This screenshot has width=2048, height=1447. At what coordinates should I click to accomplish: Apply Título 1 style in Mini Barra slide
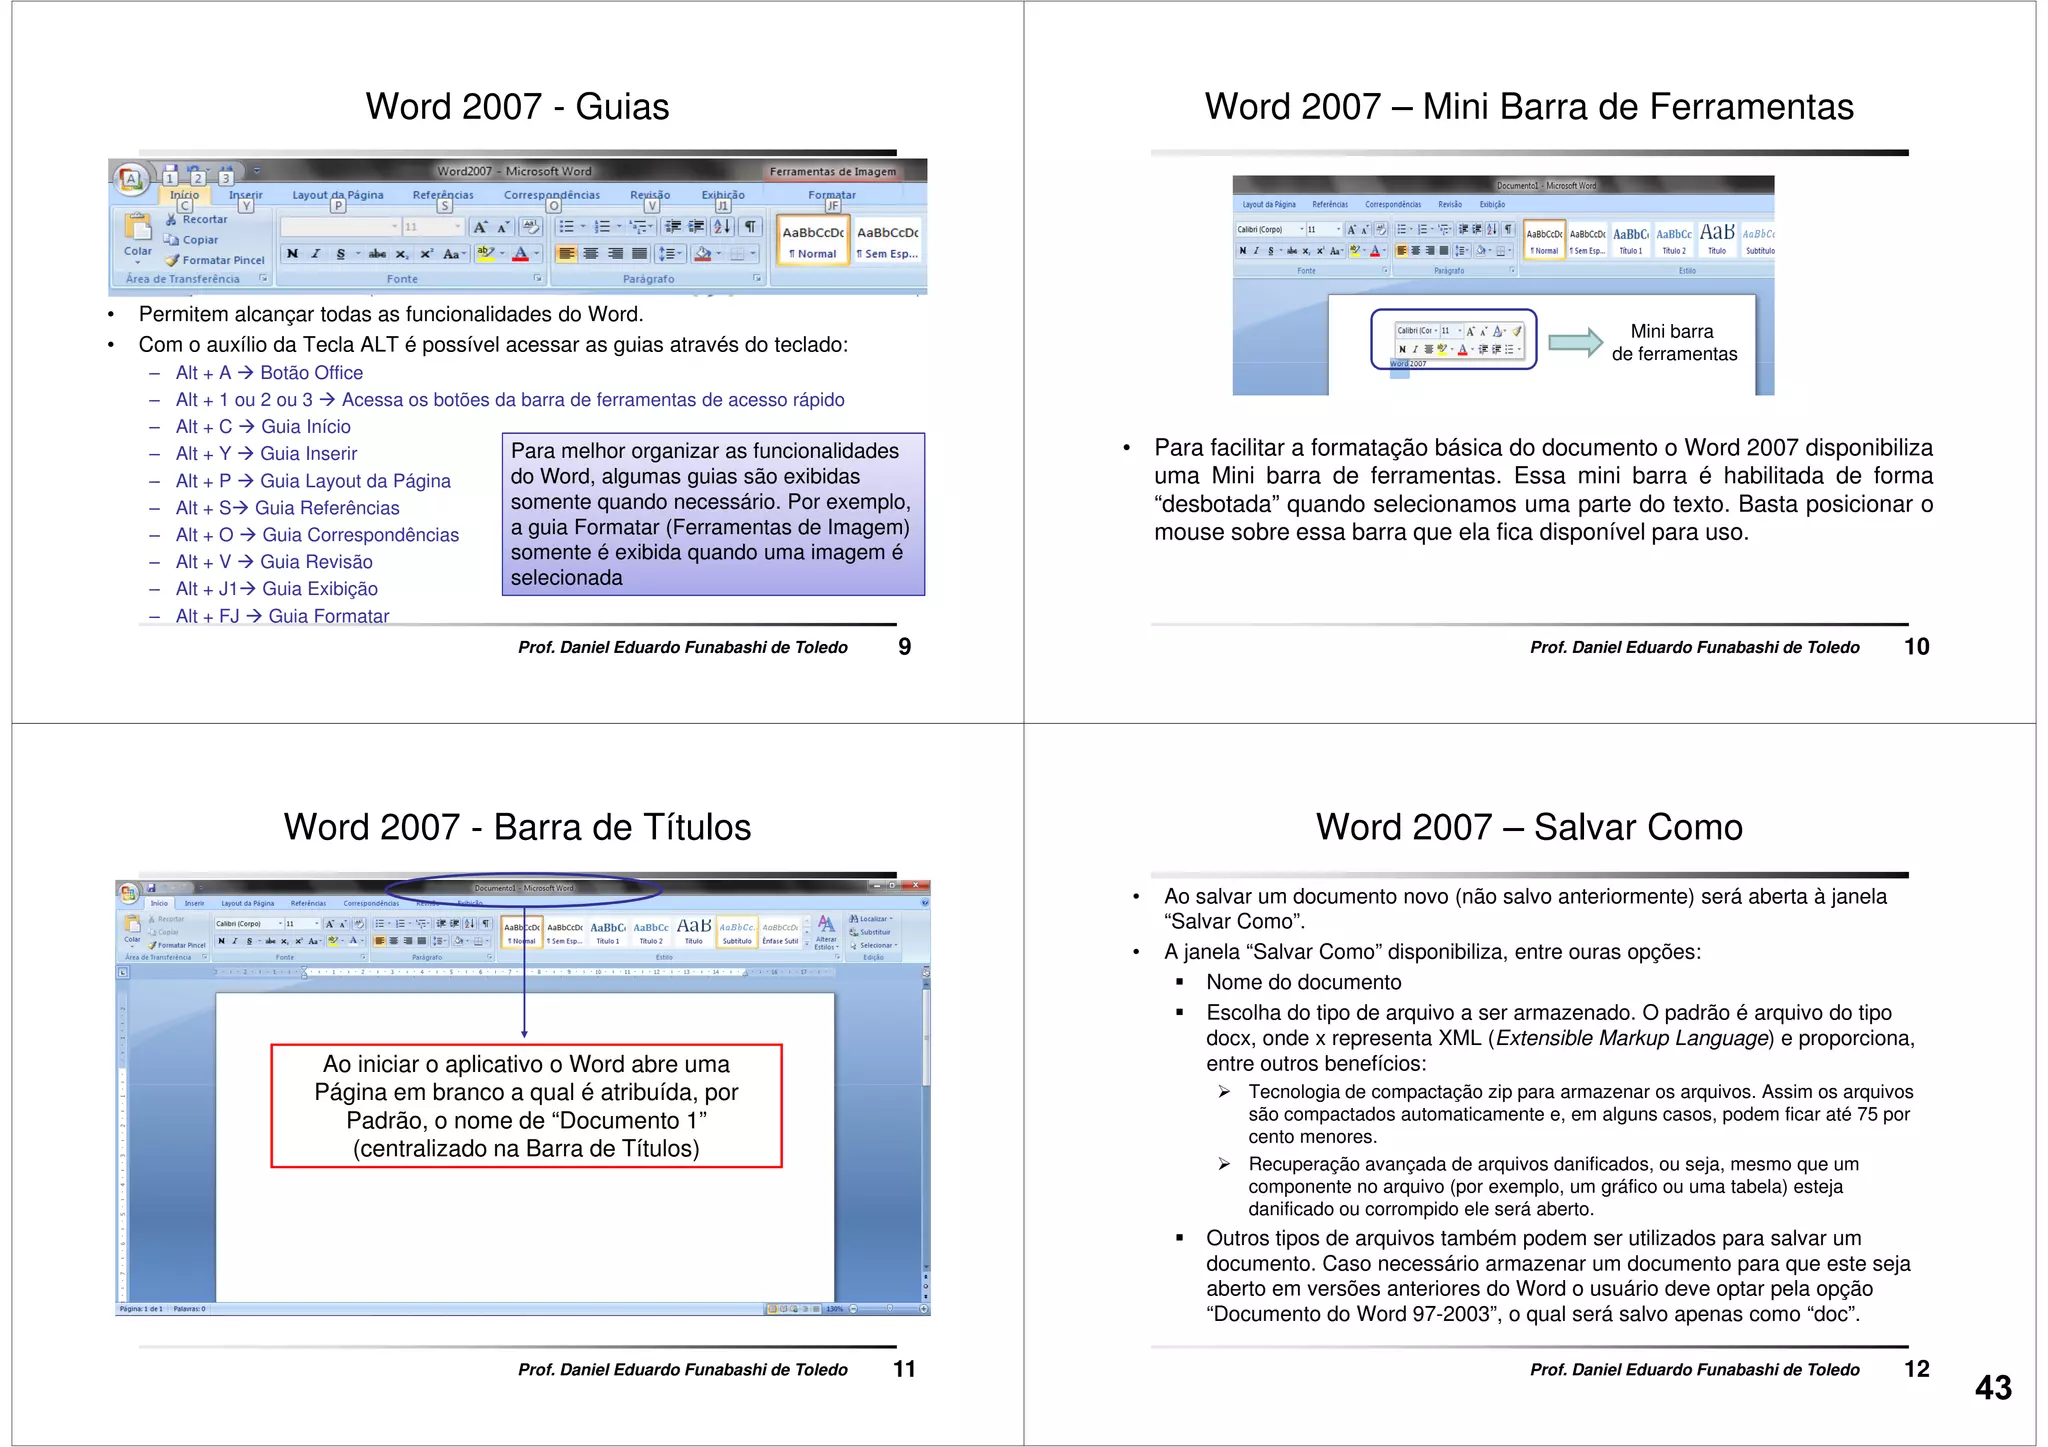click(x=1631, y=240)
